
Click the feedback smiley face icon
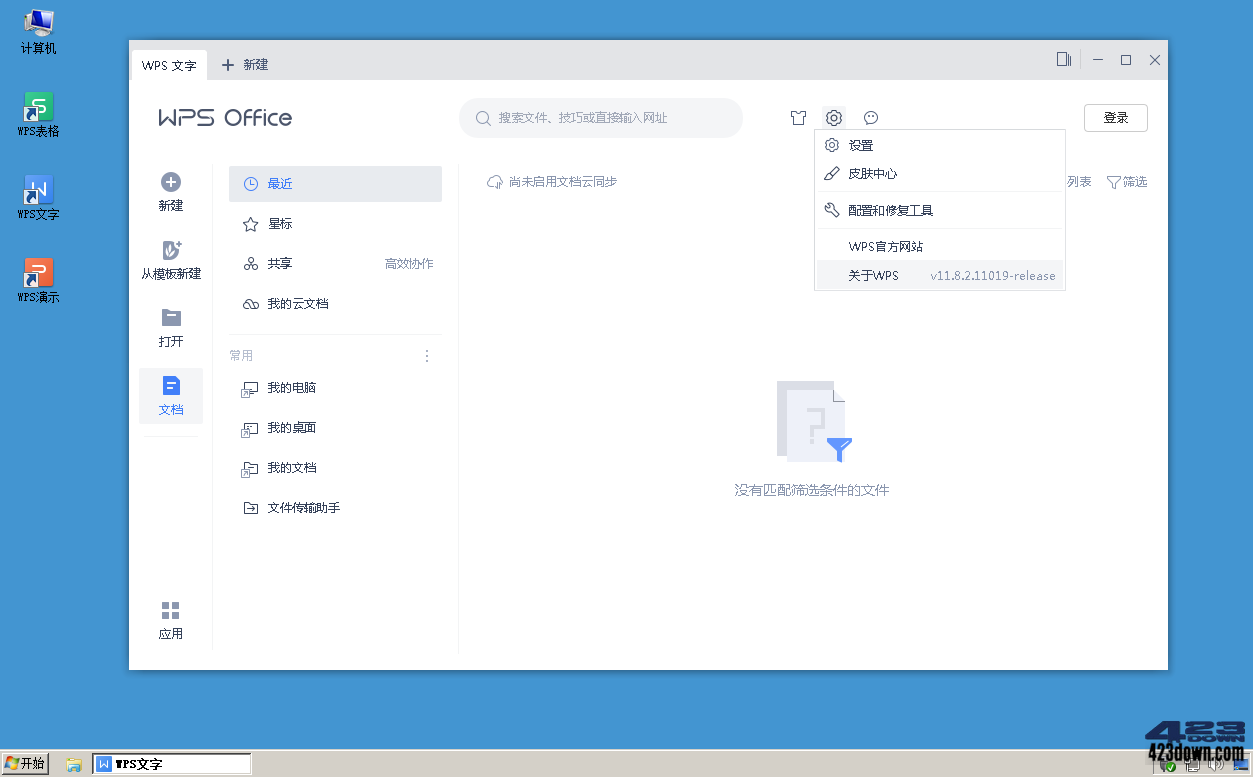pyautogui.click(x=870, y=117)
